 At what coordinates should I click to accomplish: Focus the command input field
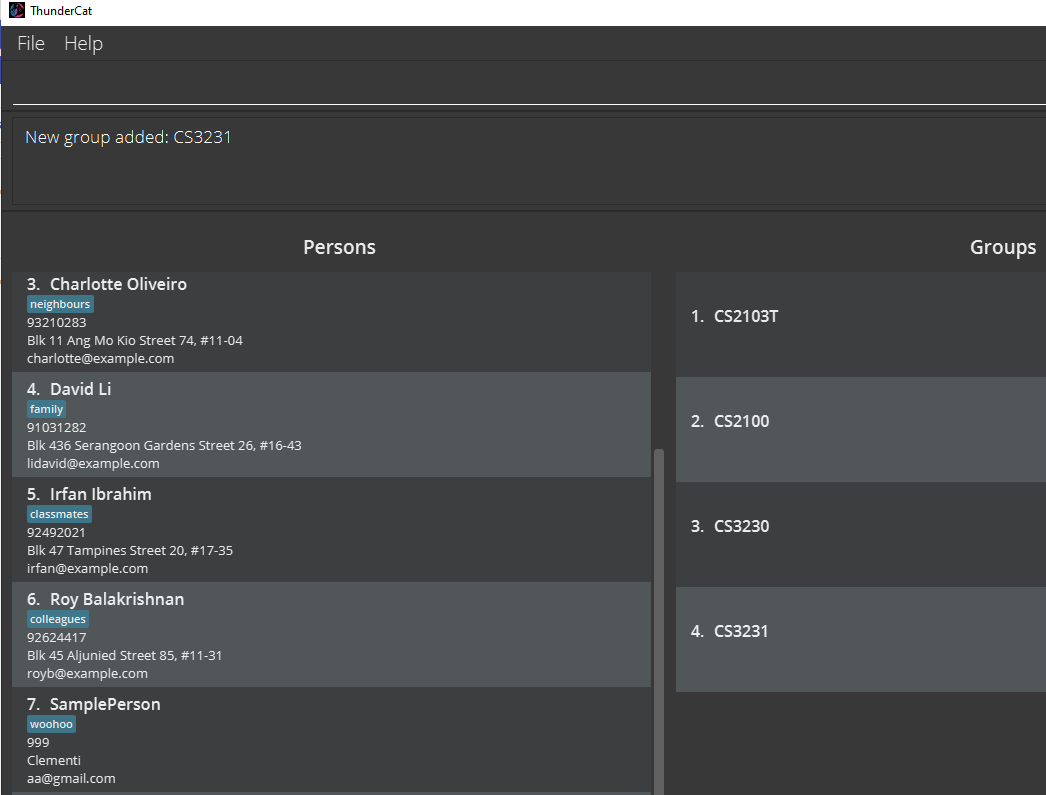click(x=529, y=87)
